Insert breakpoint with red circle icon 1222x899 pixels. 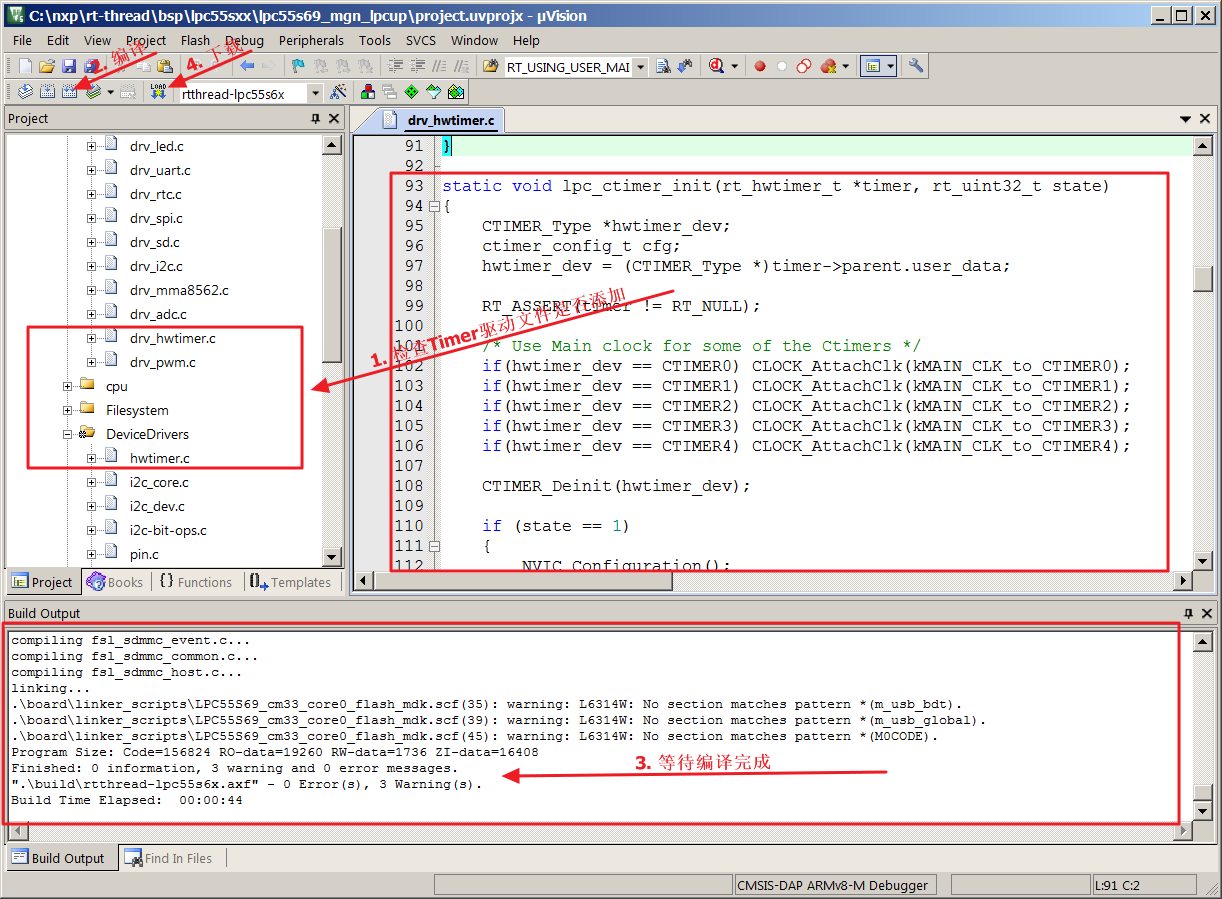(x=760, y=67)
